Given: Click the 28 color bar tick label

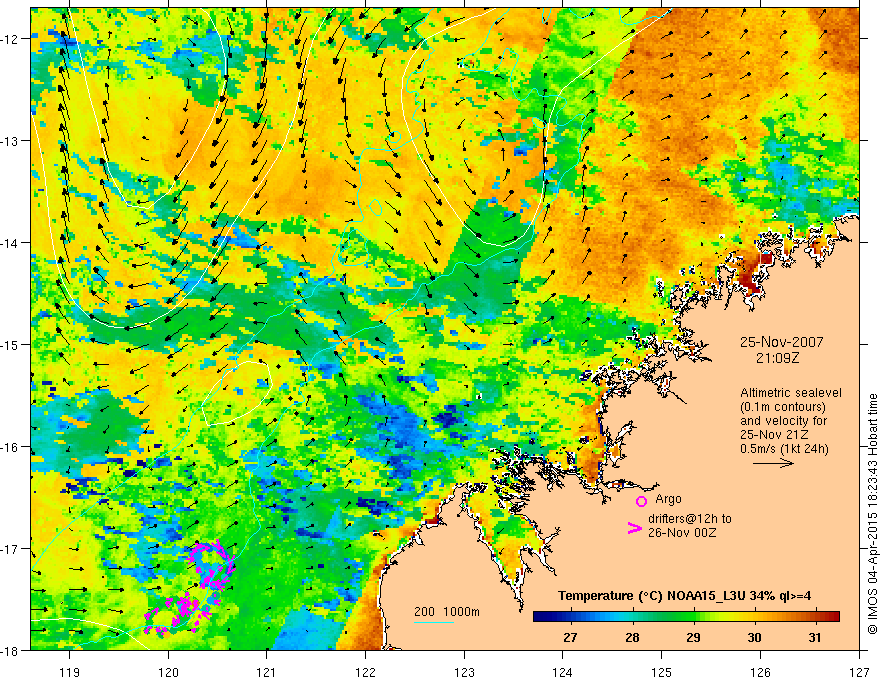Looking at the screenshot, I should coord(632,637).
